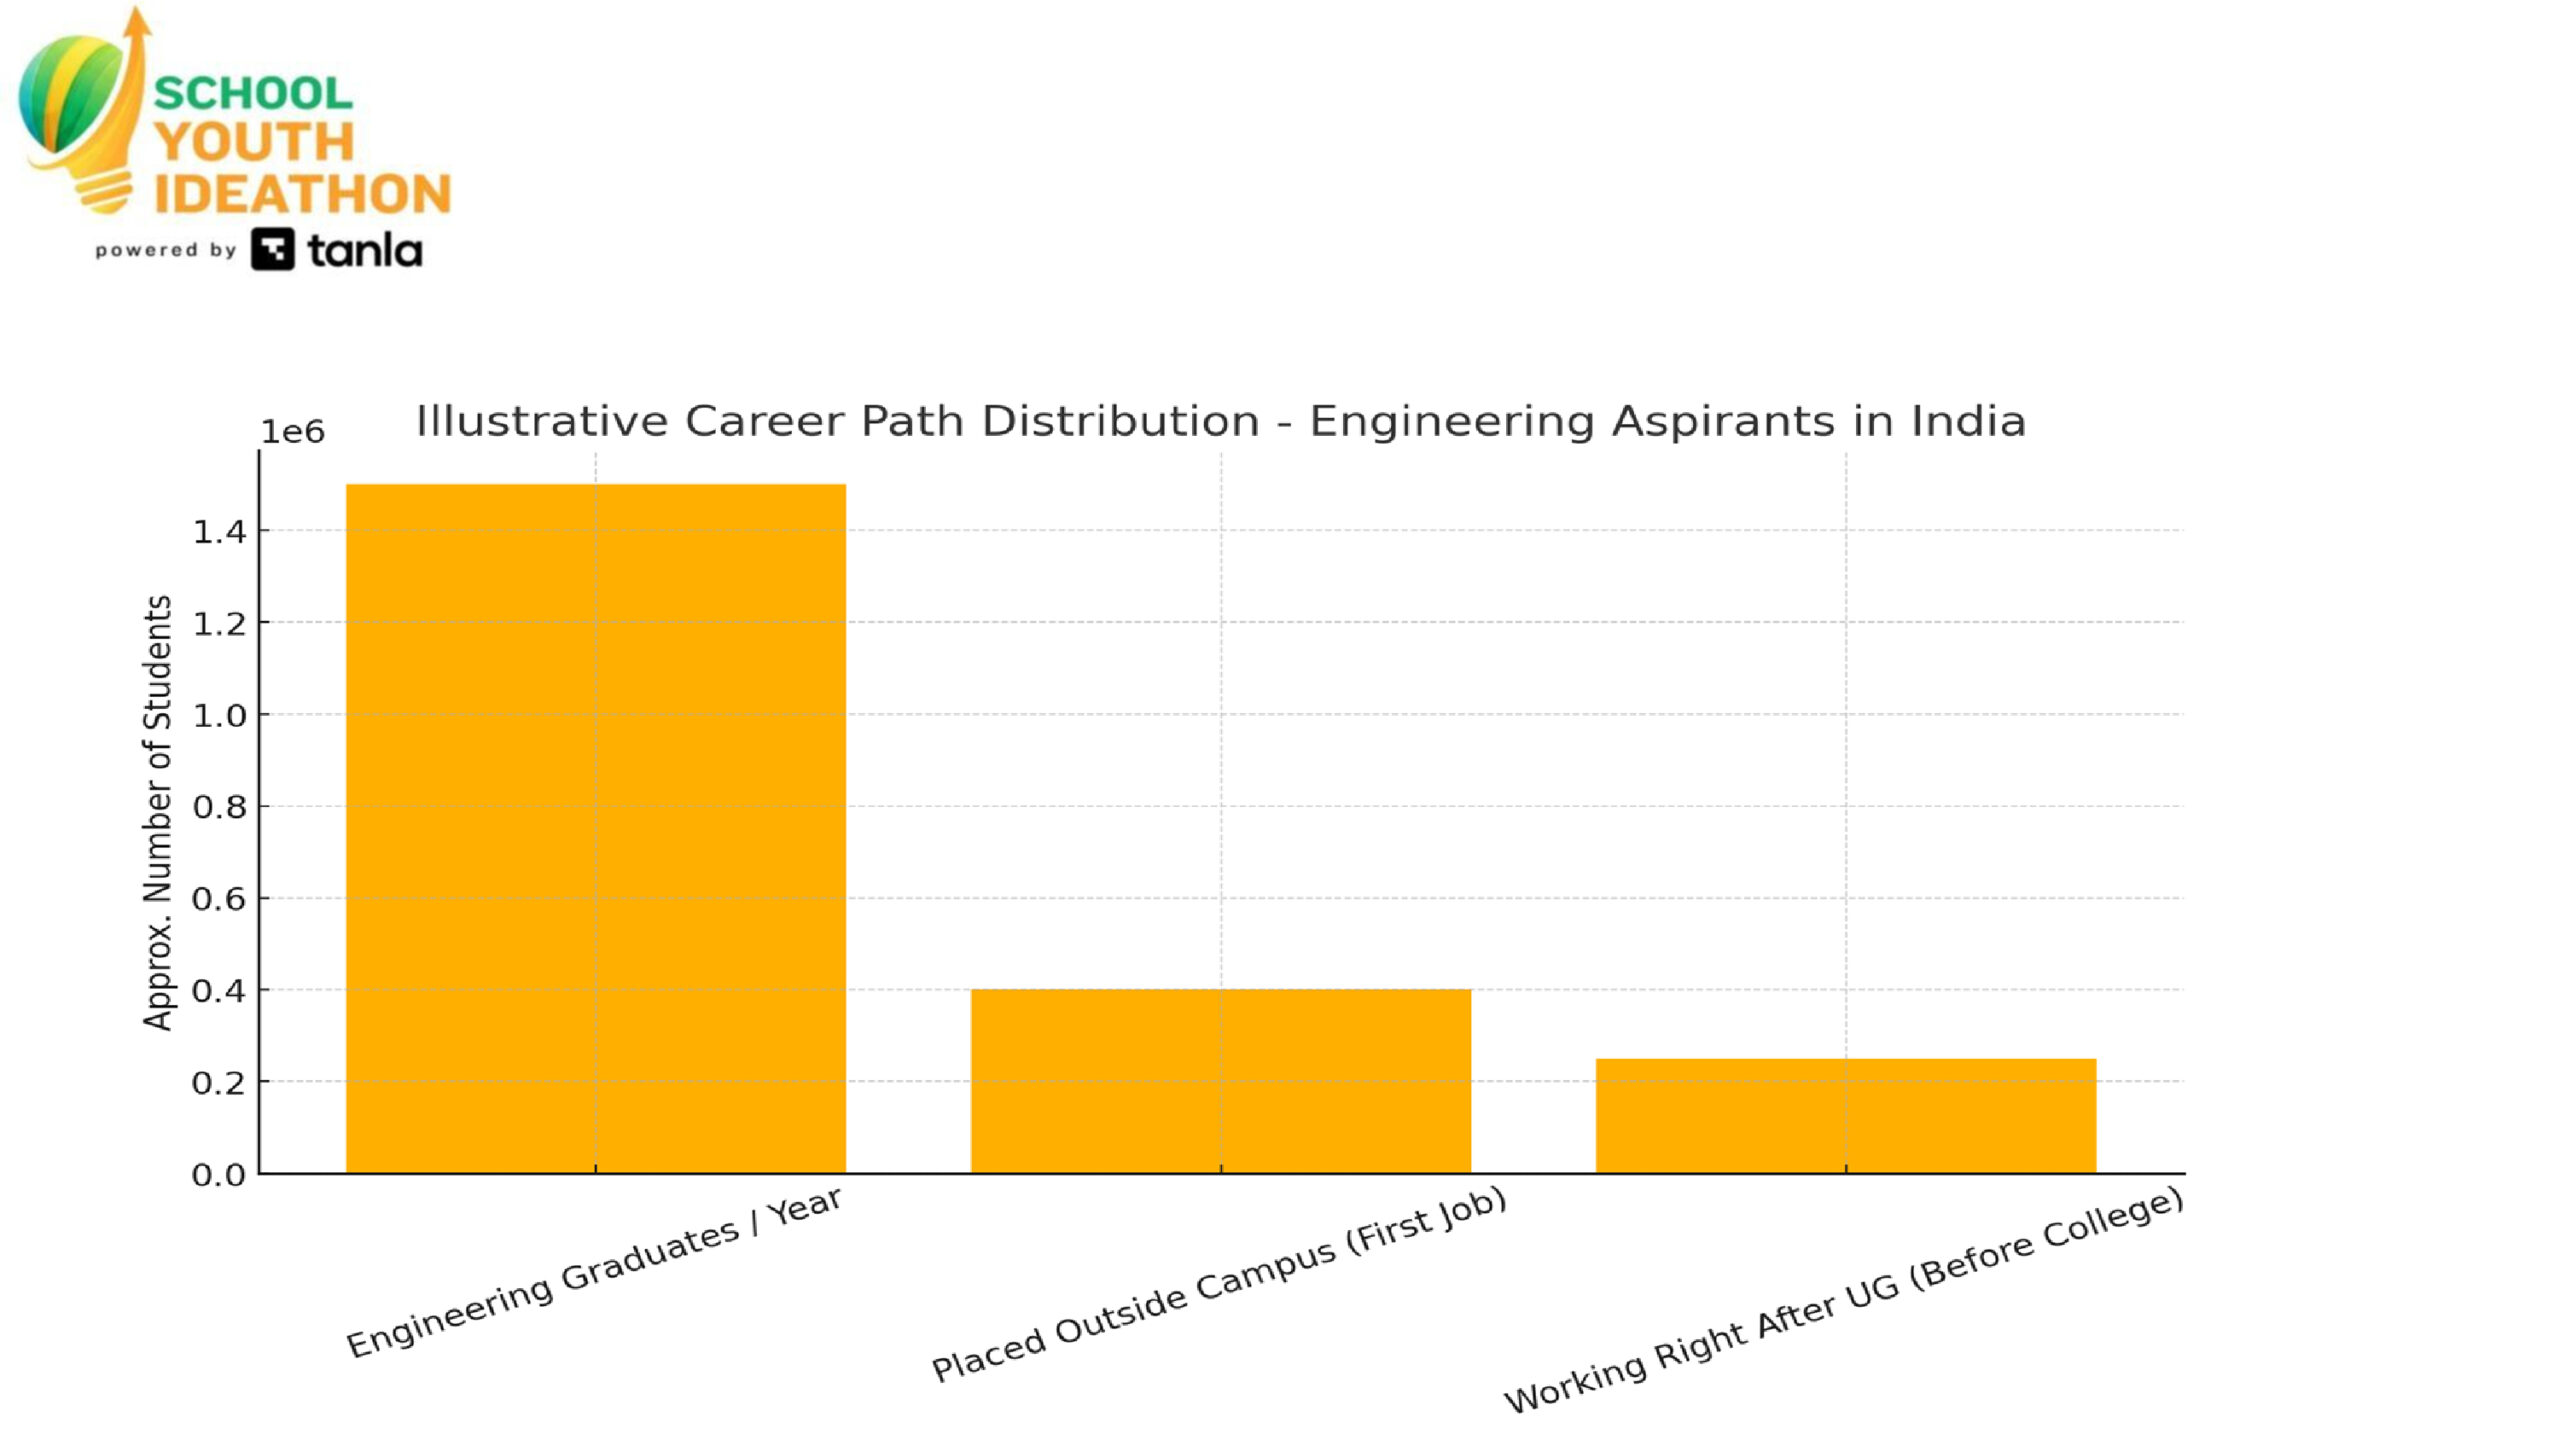Click the 1e6 scale multiplier label

click(x=292, y=432)
